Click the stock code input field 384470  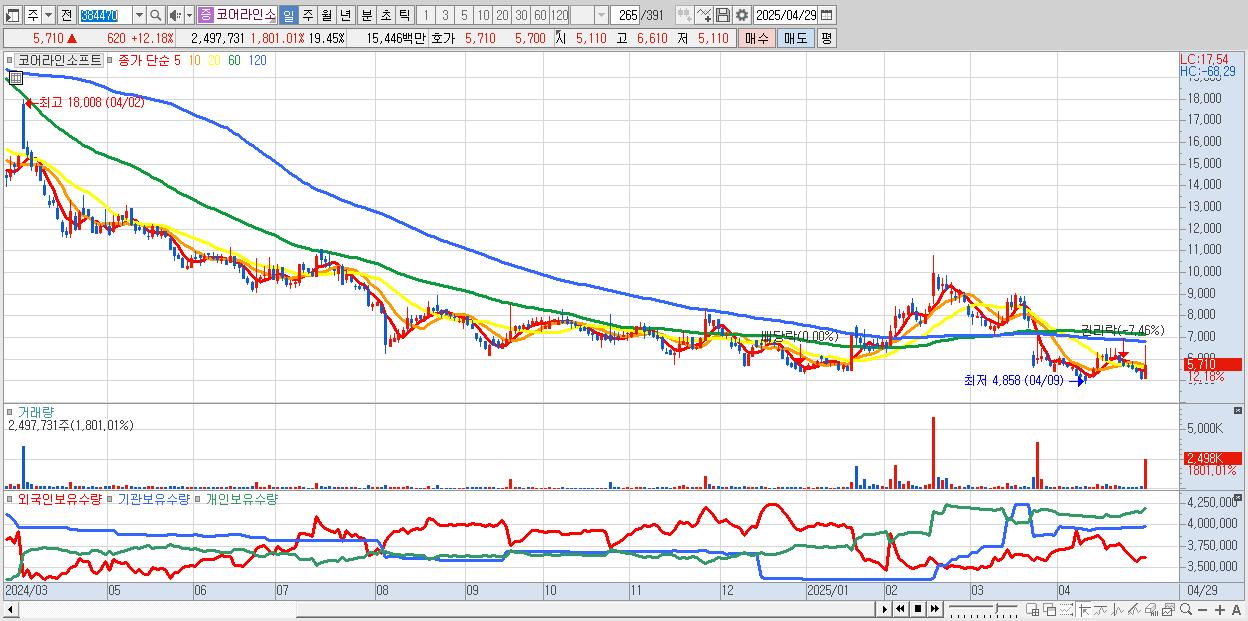(104, 16)
